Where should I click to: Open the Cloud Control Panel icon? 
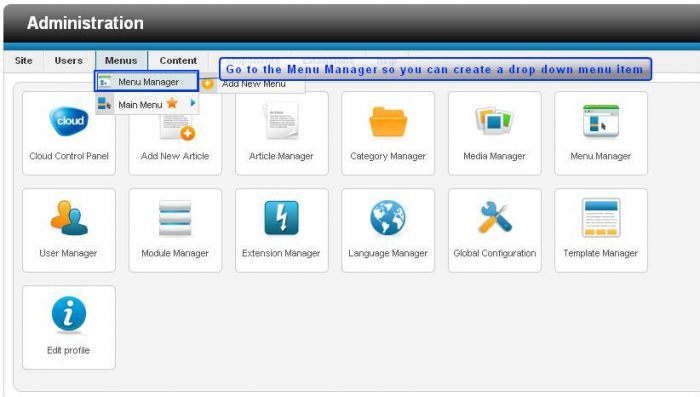click(x=69, y=121)
